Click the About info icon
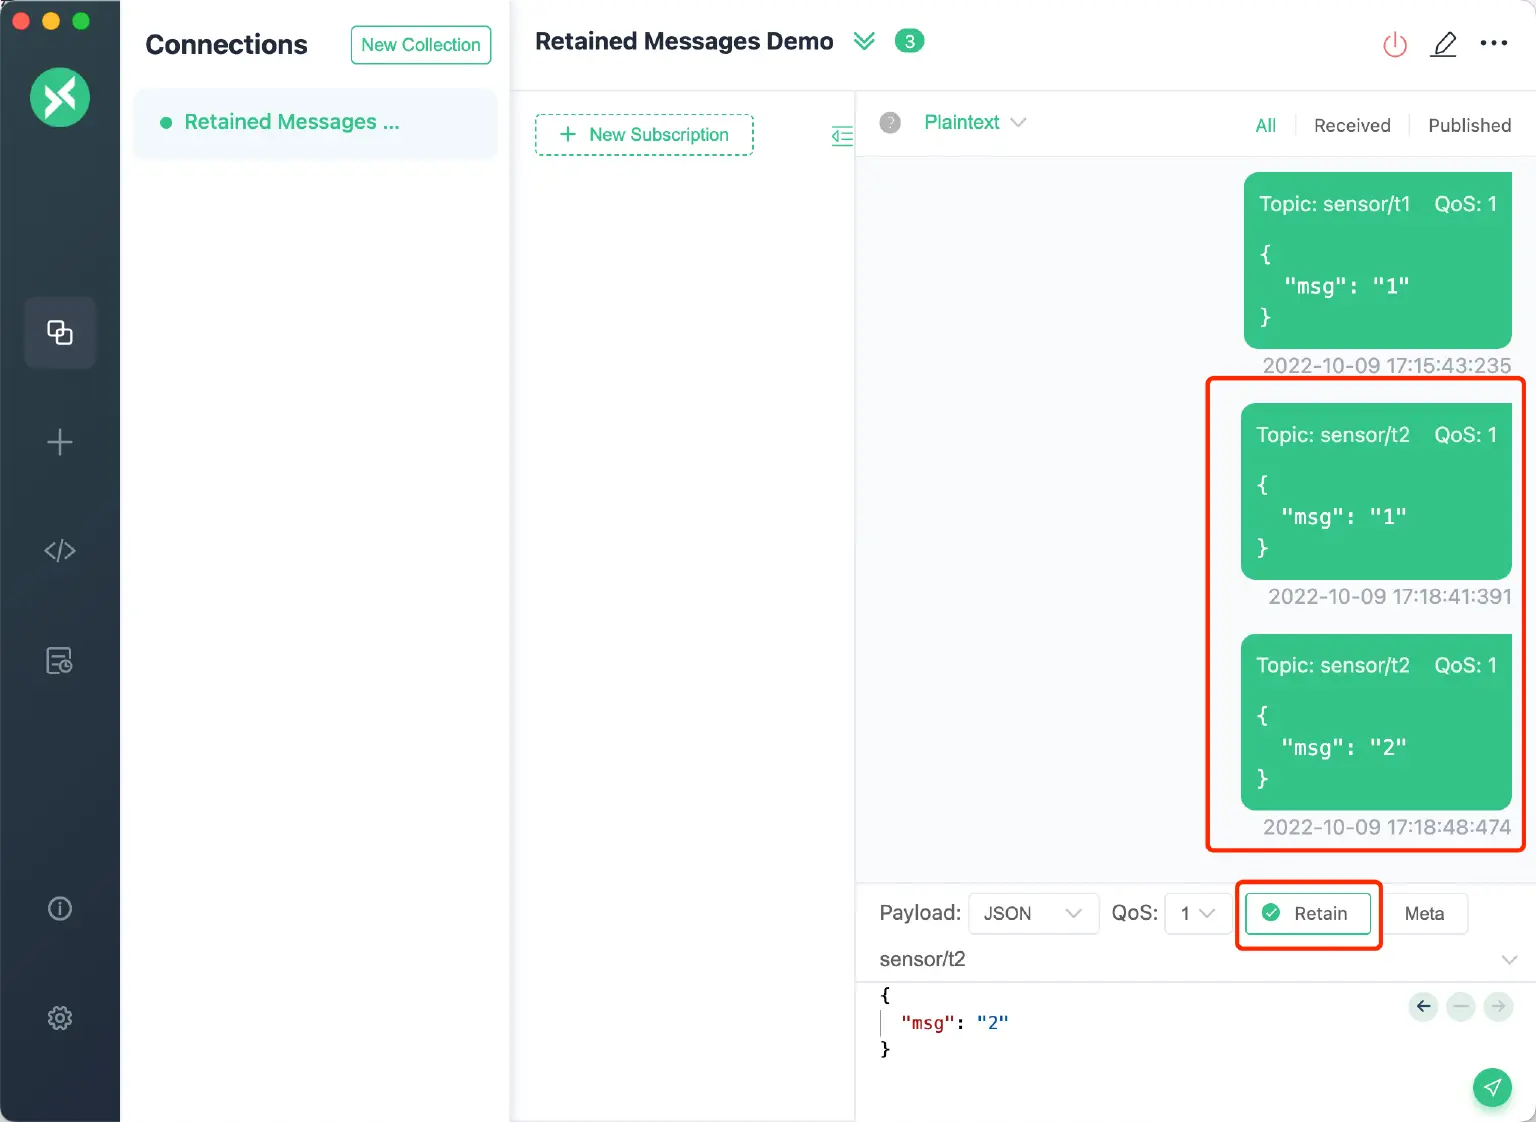This screenshot has height=1122, width=1536. tap(59, 908)
